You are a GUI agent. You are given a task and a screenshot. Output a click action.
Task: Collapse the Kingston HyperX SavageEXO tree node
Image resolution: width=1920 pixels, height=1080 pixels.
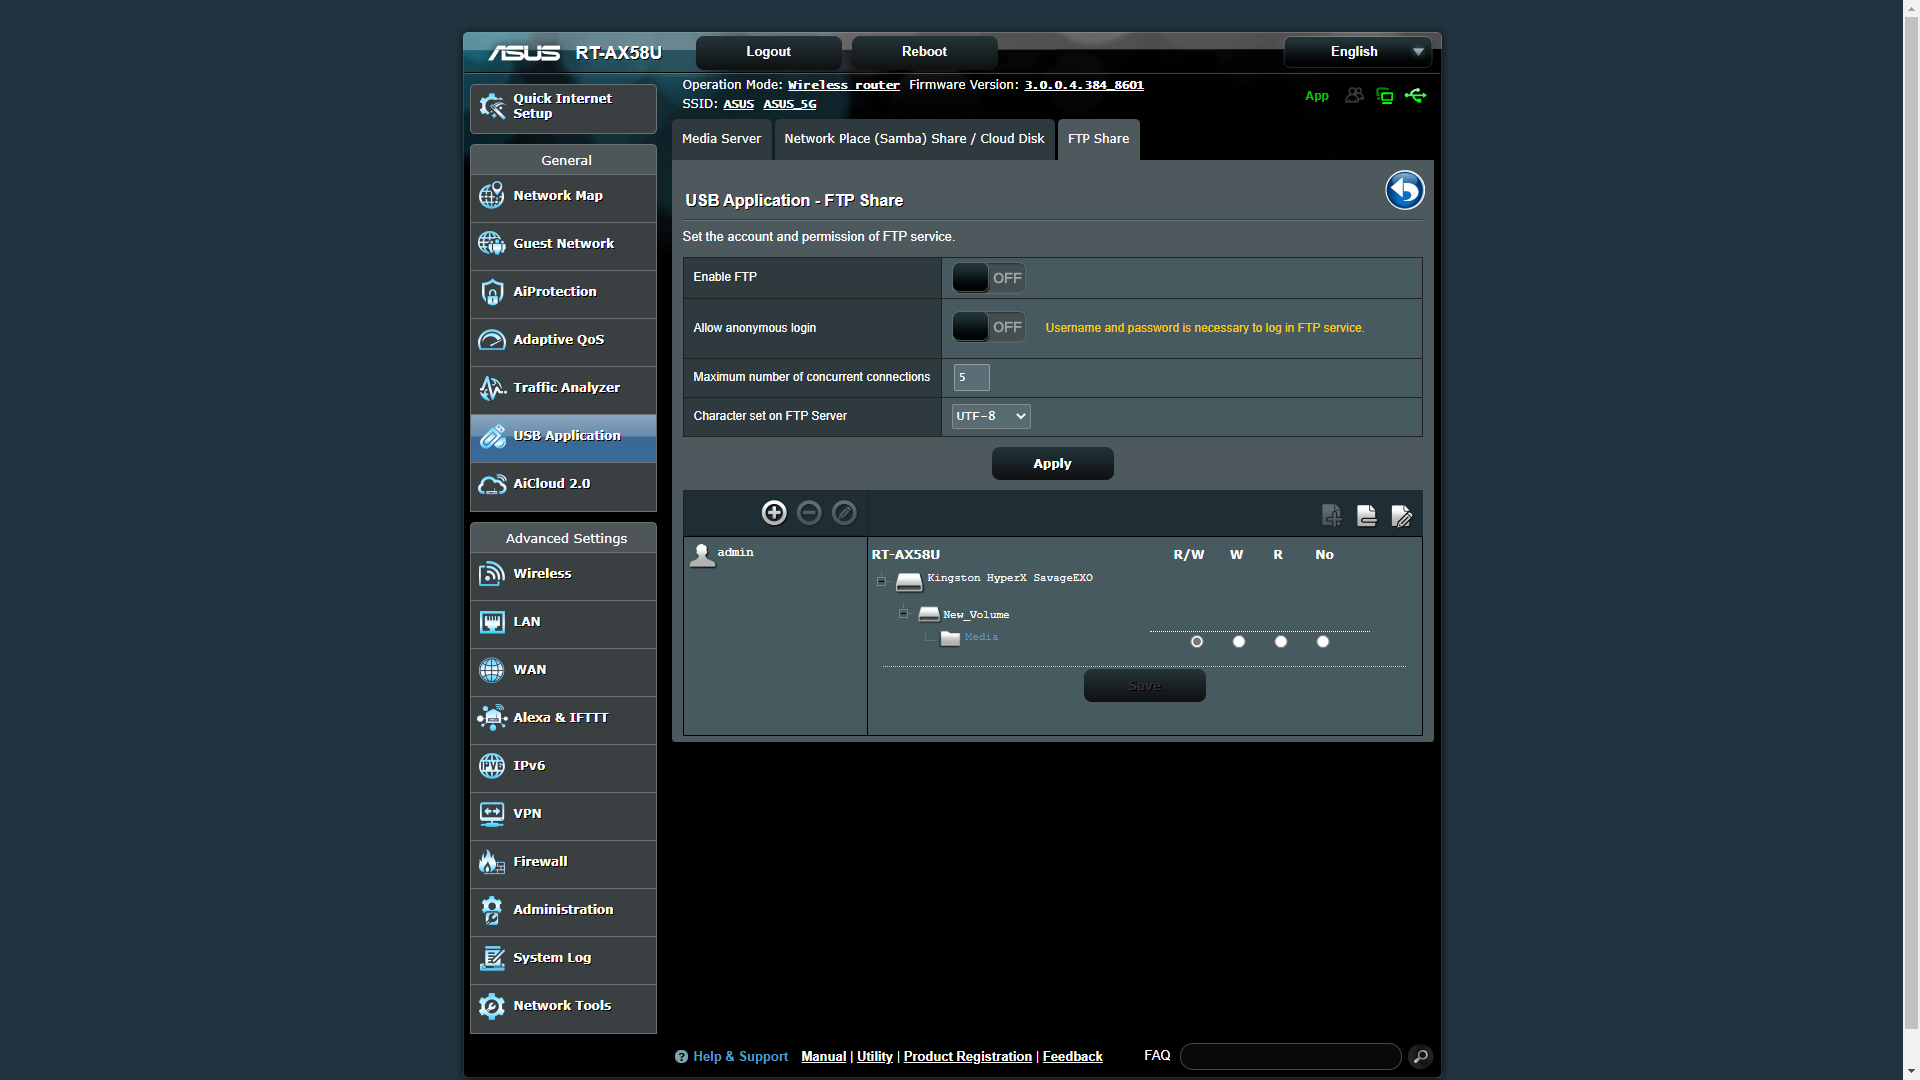(x=881, y=581)
